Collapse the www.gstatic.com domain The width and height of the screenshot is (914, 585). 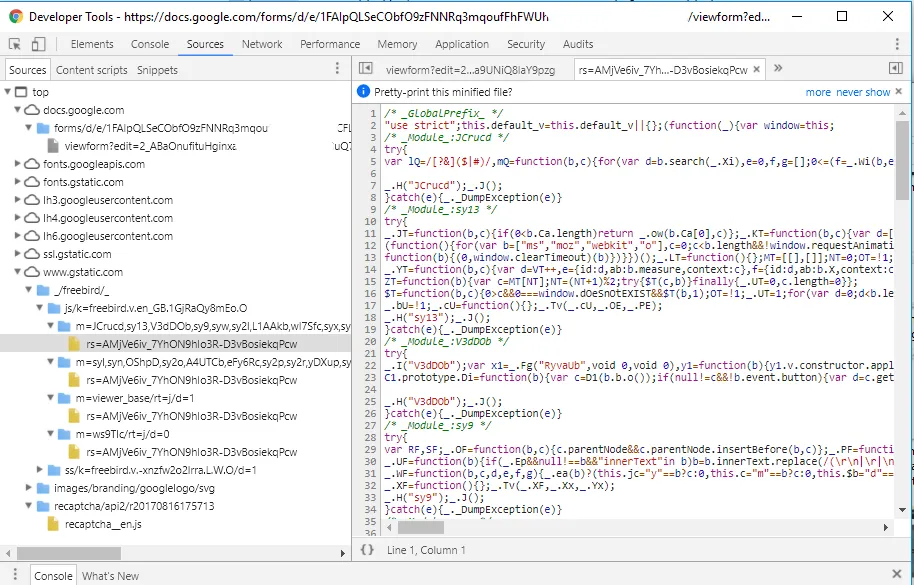(17, 272)
